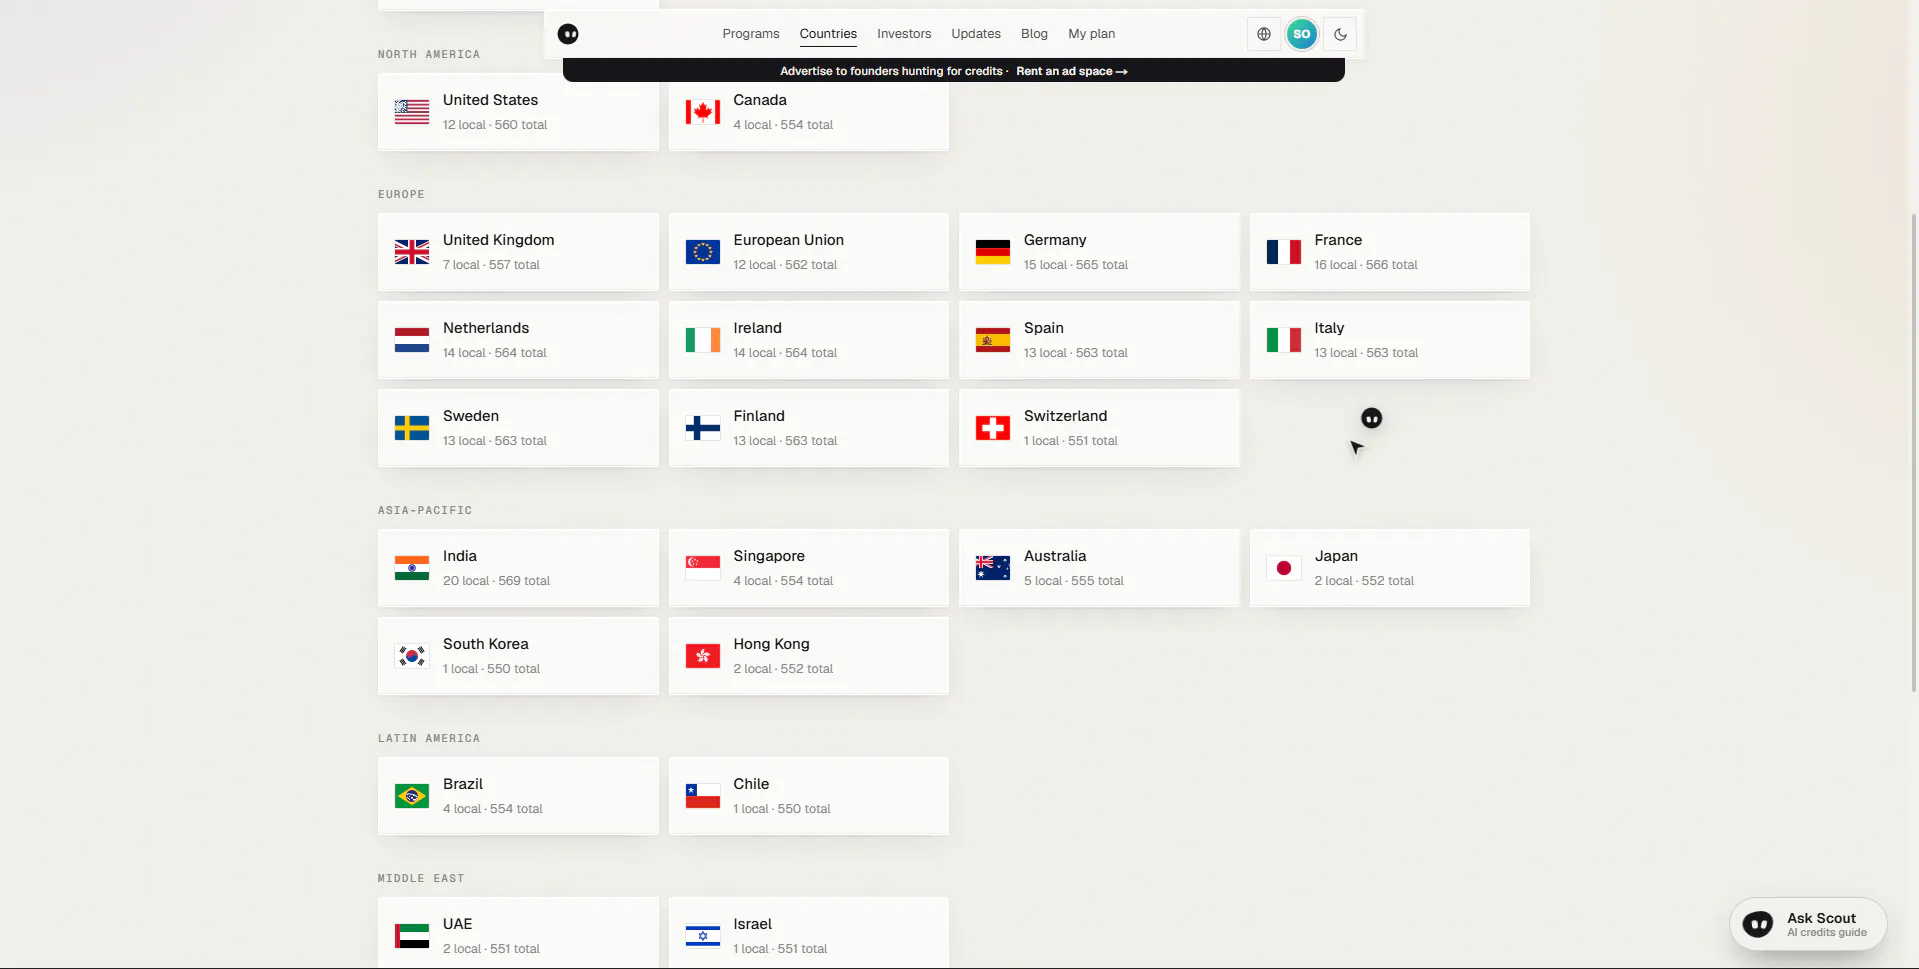Click the Canada flag icon
The image size is (1919, 969).
[703, 112]
